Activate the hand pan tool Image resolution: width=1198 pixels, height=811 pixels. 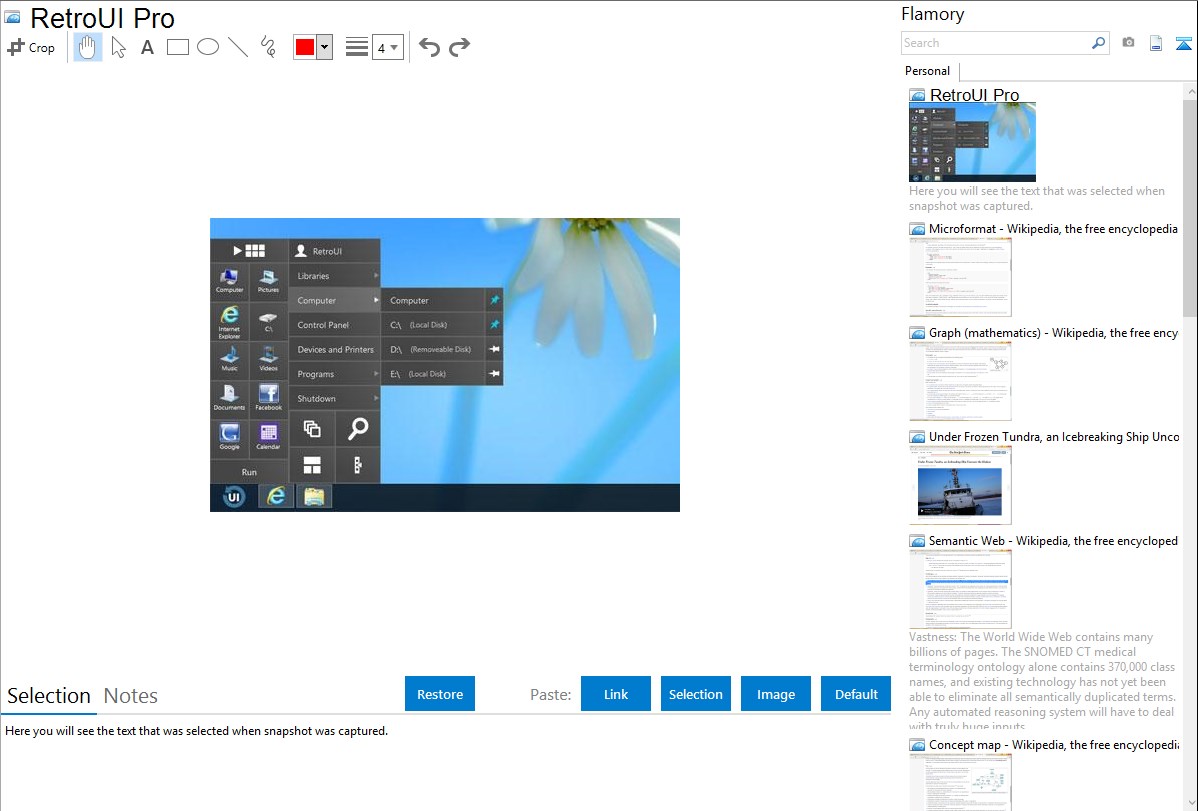pyautogui.click(x=88, y=47)
